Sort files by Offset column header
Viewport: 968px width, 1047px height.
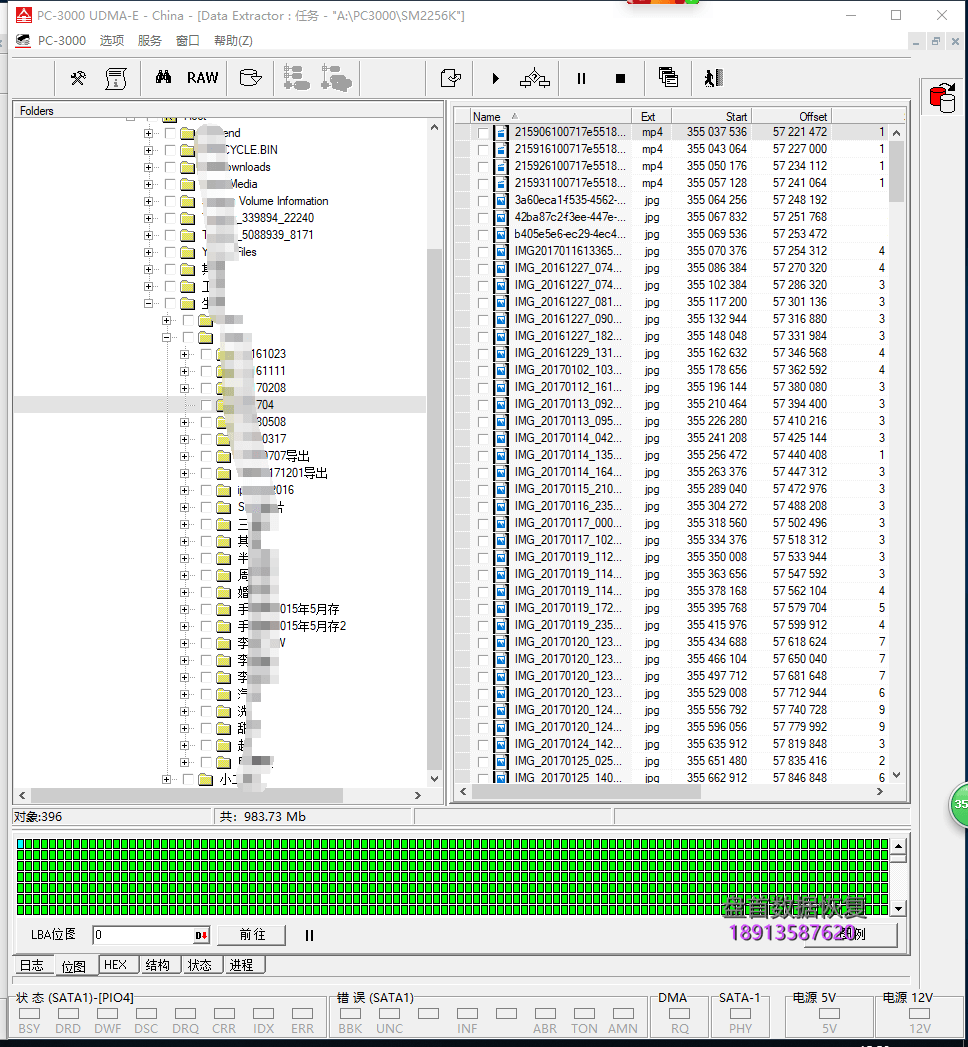tap(791, 116)
